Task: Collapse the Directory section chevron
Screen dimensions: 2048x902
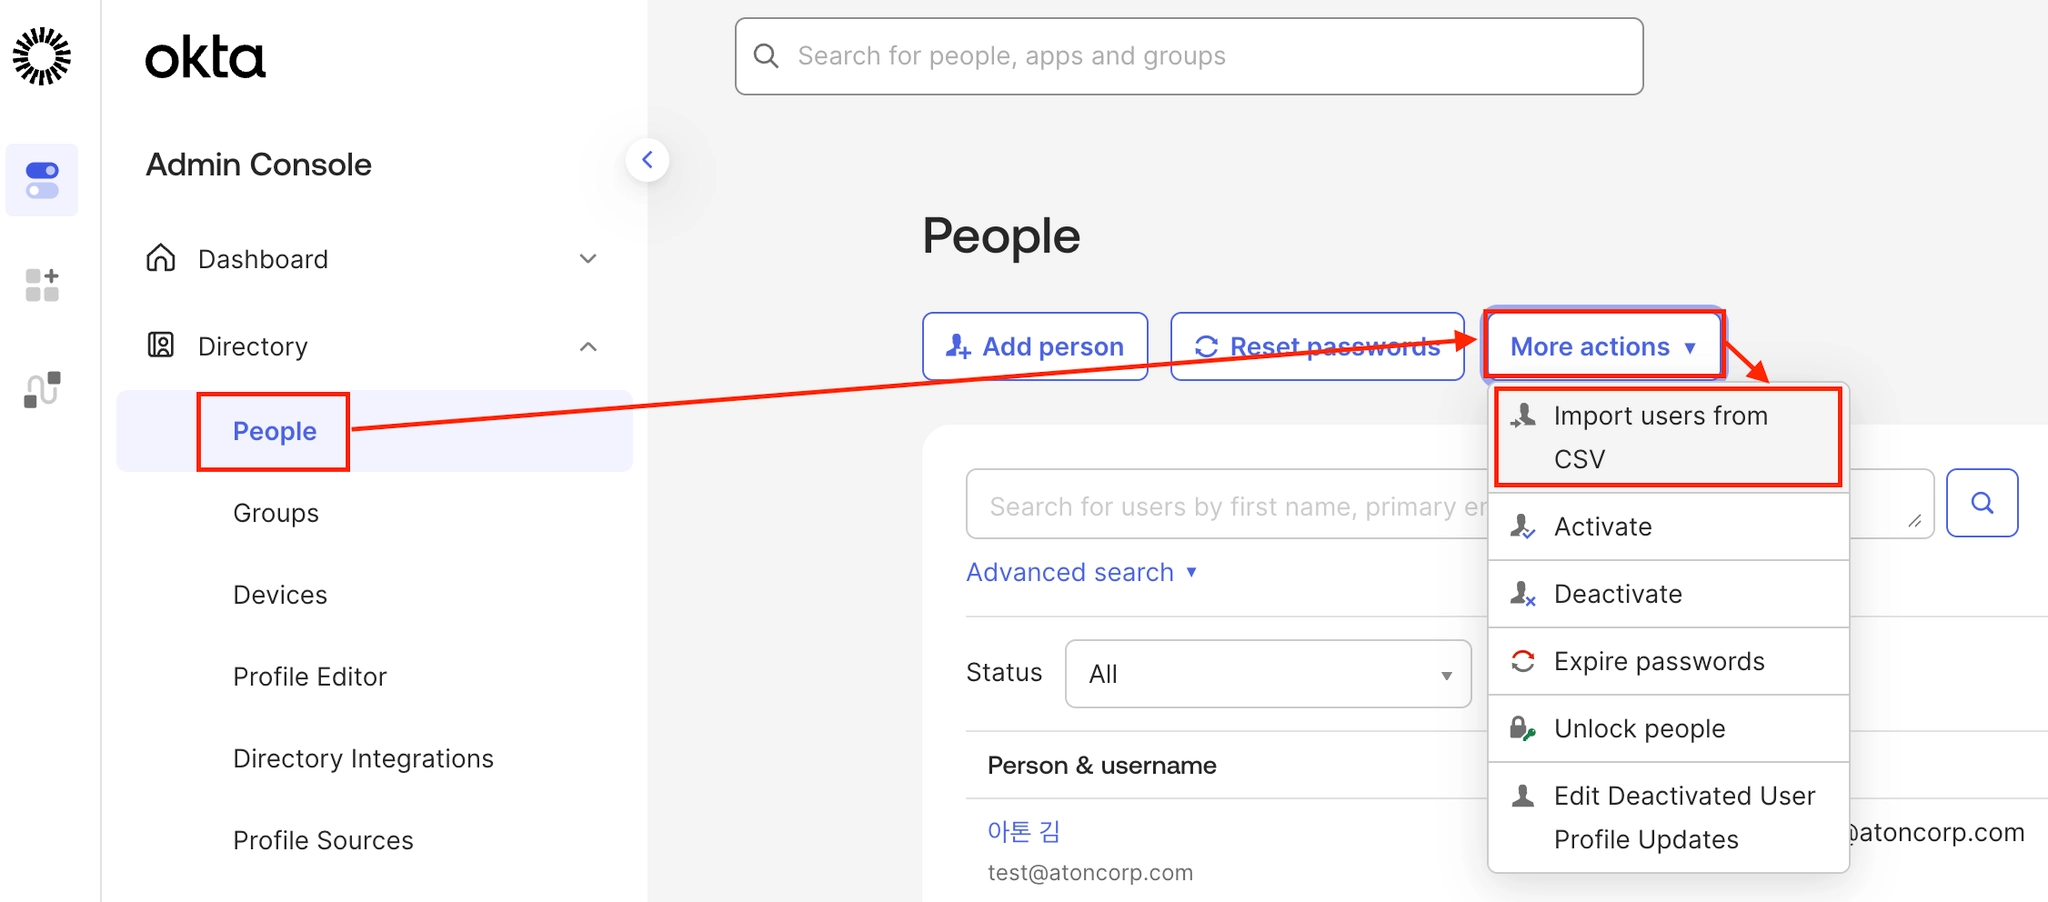Action: point(588,347)
